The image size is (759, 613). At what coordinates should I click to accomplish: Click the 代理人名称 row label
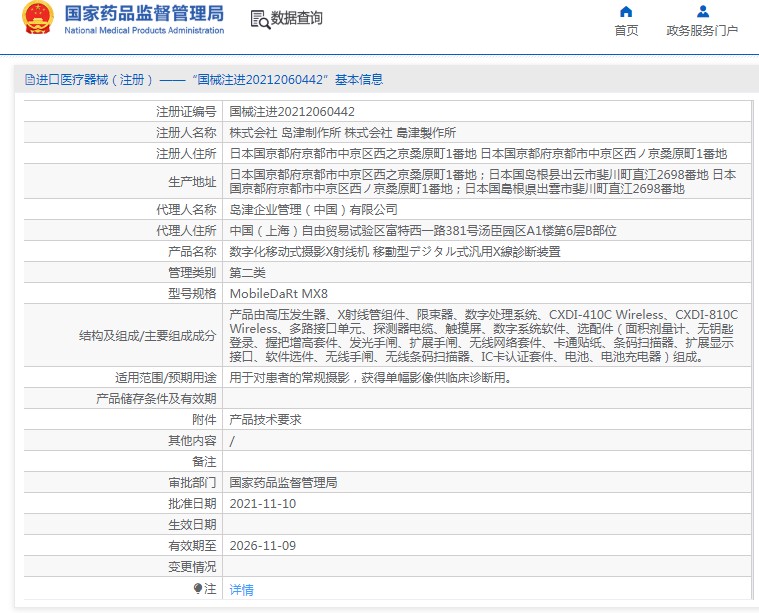pos(186,210)
